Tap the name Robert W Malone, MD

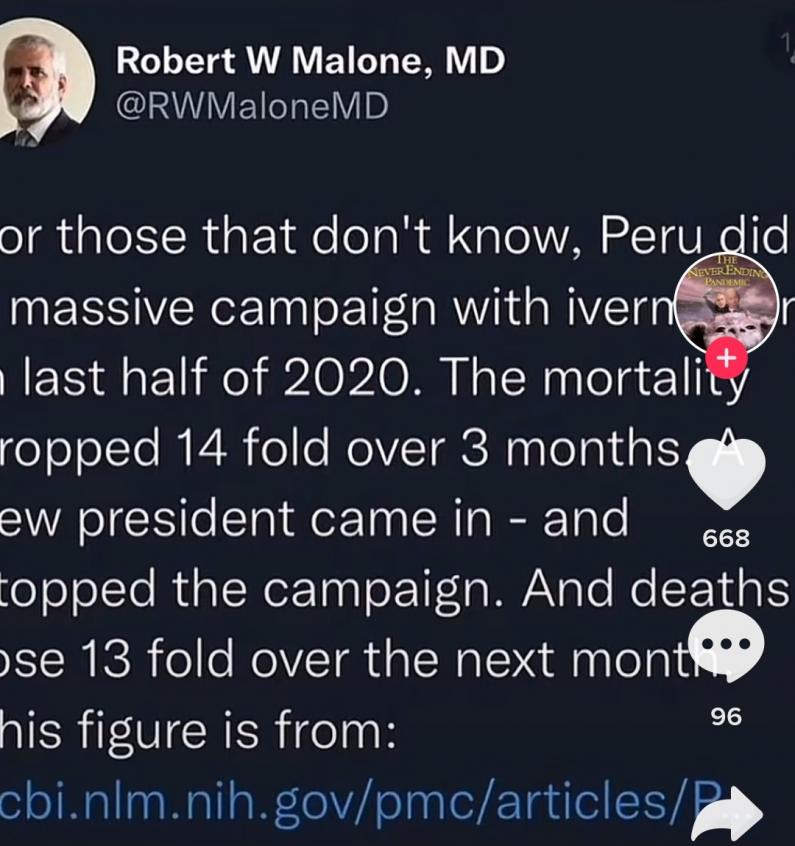point(310,61)
